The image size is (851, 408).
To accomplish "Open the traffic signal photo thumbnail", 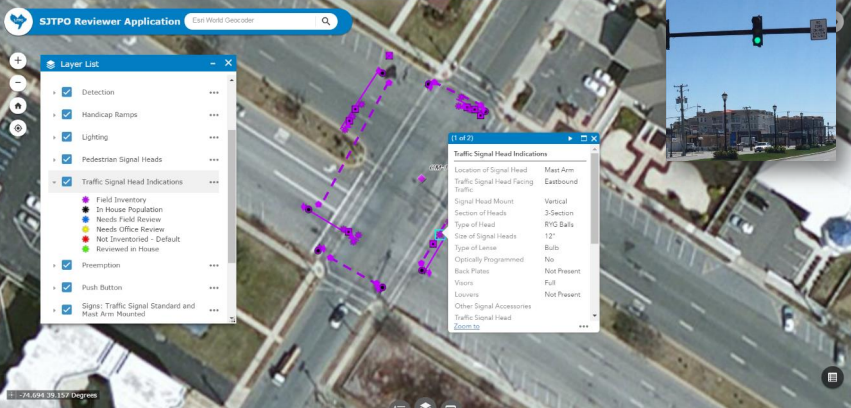I will coord(751,80).
